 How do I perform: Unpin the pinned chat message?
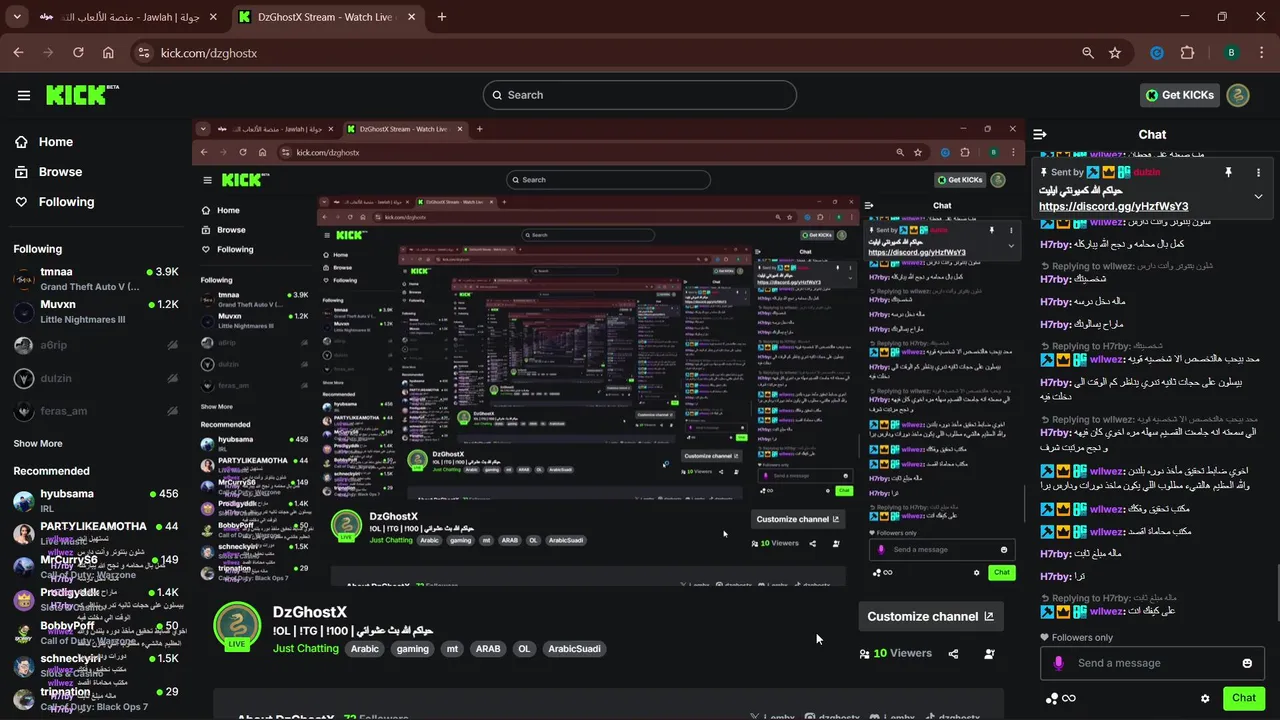(1228, 173)
